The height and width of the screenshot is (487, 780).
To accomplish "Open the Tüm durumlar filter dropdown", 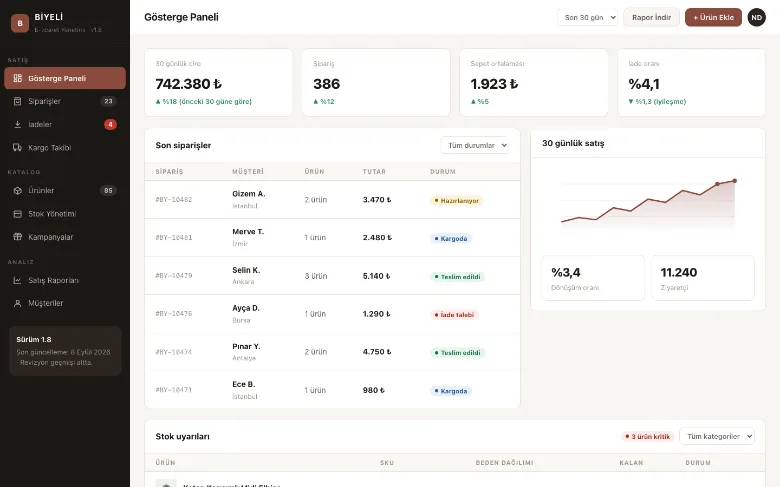I will [475, 145].
